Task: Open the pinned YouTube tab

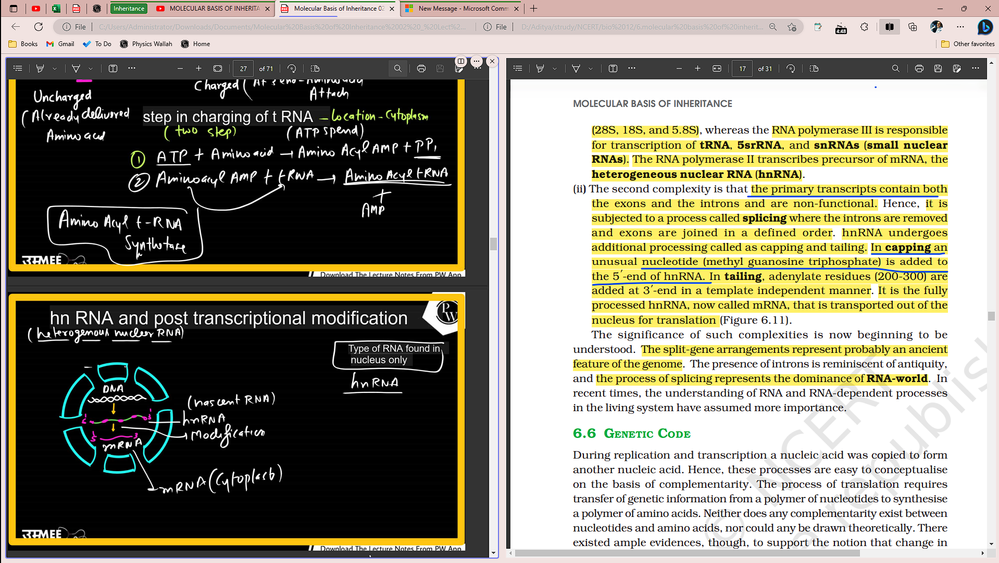Action: coord(36,8)
